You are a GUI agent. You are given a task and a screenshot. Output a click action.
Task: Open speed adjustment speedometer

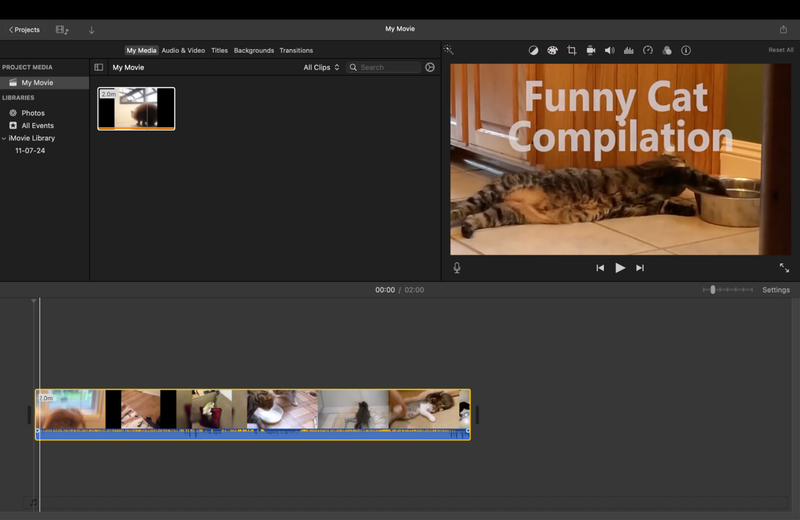pyautogui.click(x=648, y=51)
